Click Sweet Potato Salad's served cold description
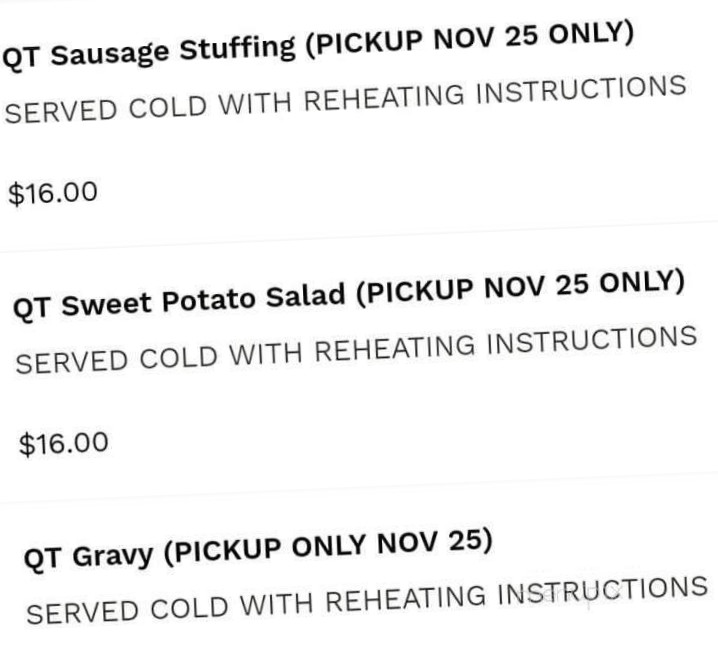This screenshot has width=718, height=667. [356, 350]
